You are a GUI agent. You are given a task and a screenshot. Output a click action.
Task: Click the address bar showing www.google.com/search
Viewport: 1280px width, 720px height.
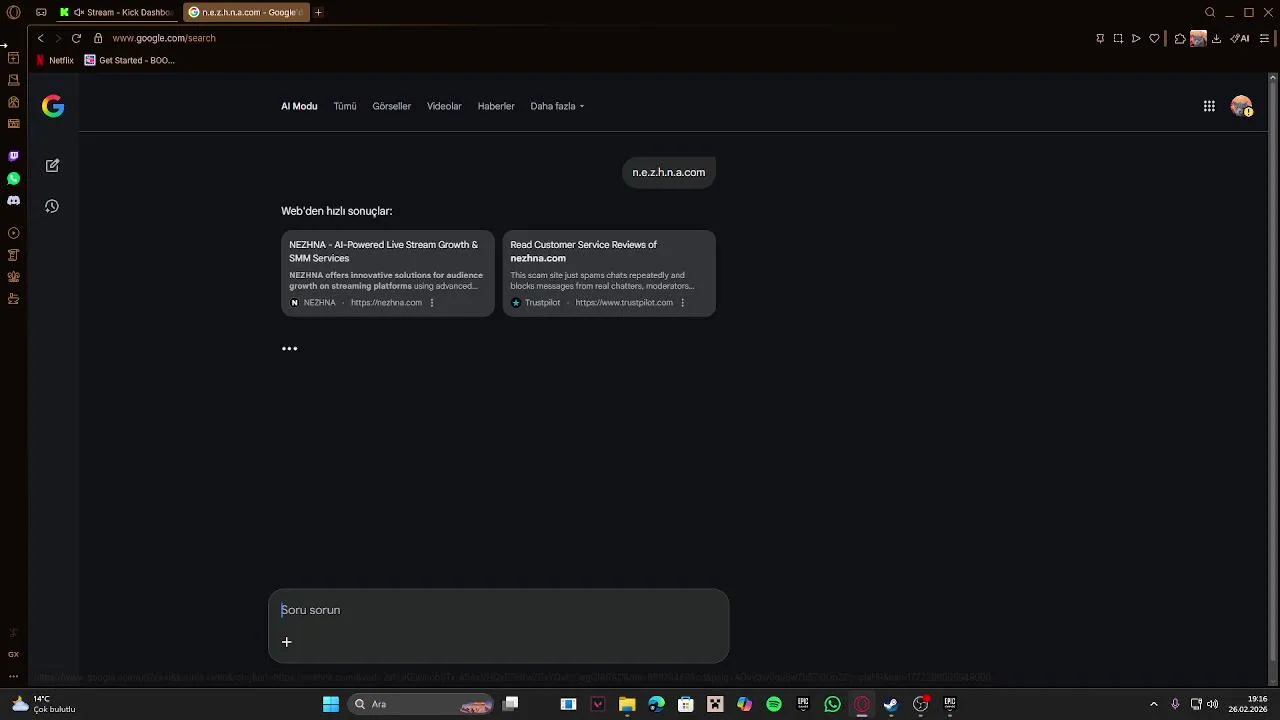164,38
